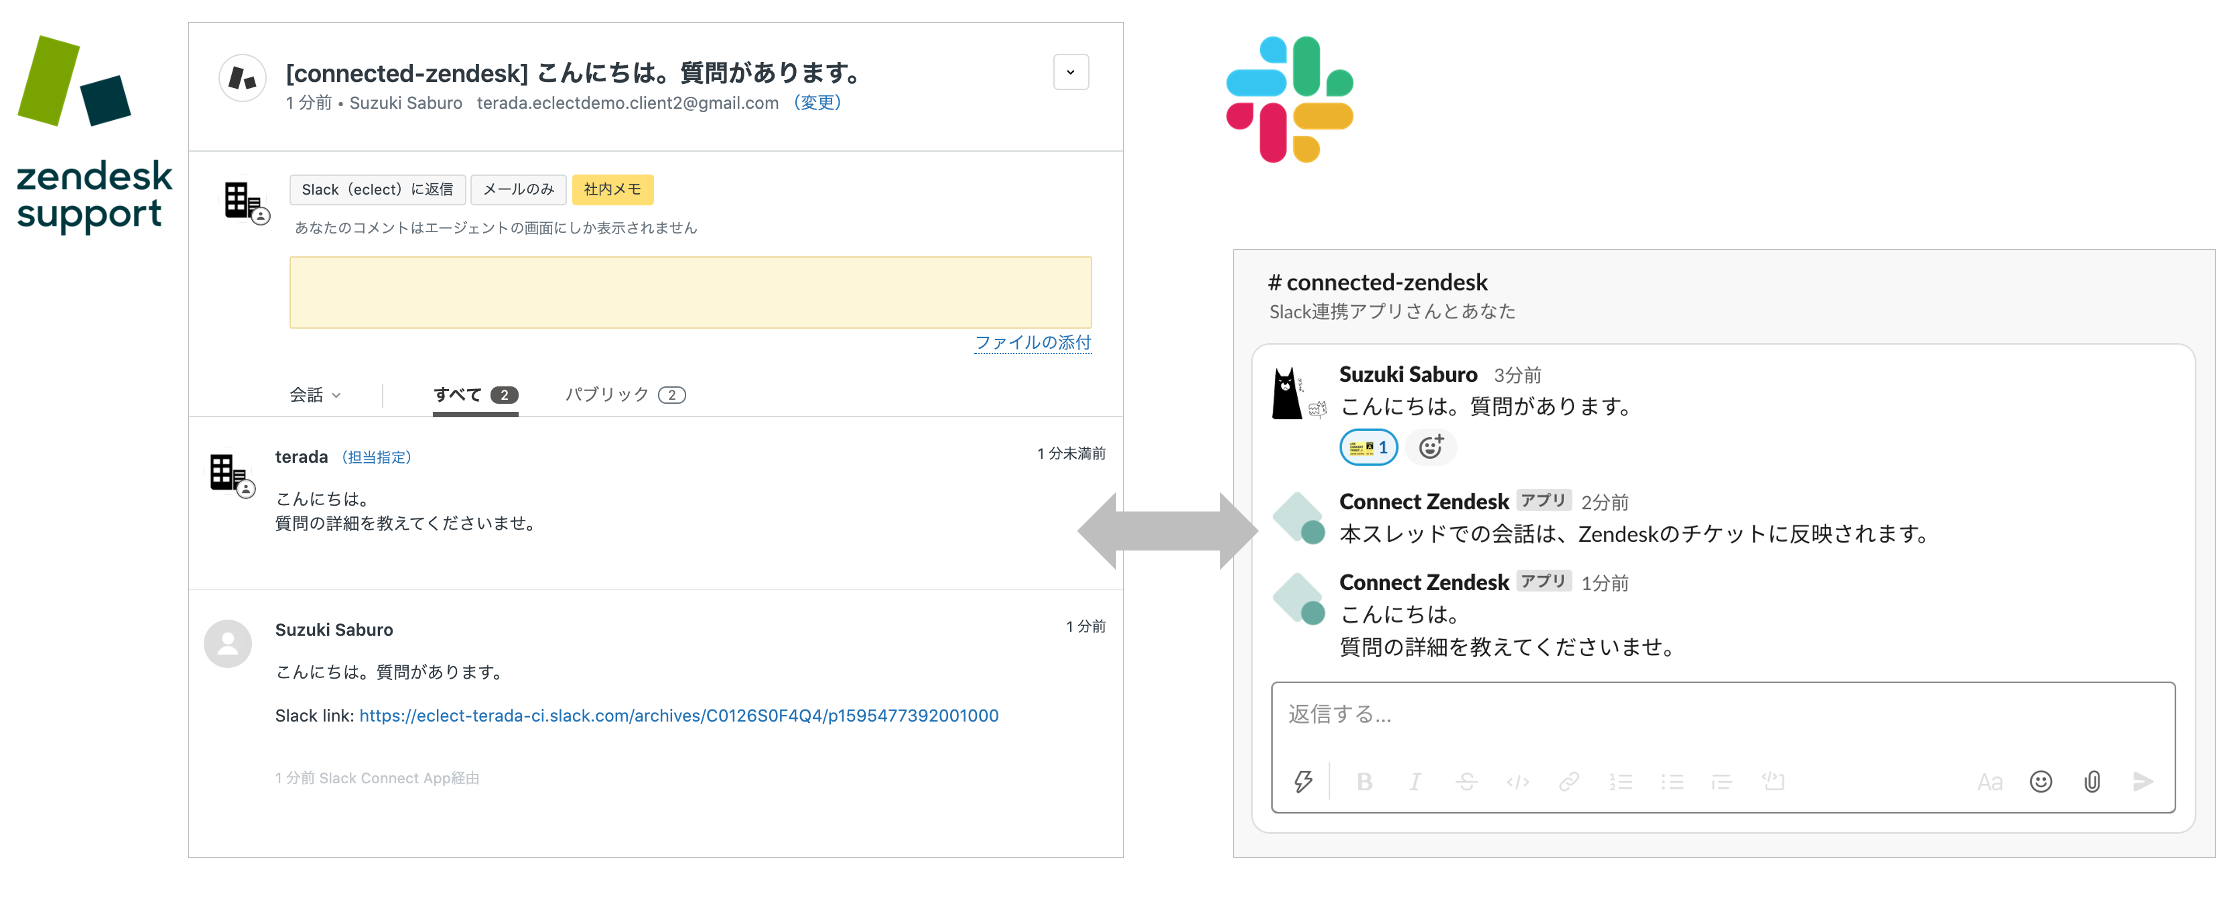
Task: Select the Slack（eclect）に返信 reply option
Action: tap(377, 189)
